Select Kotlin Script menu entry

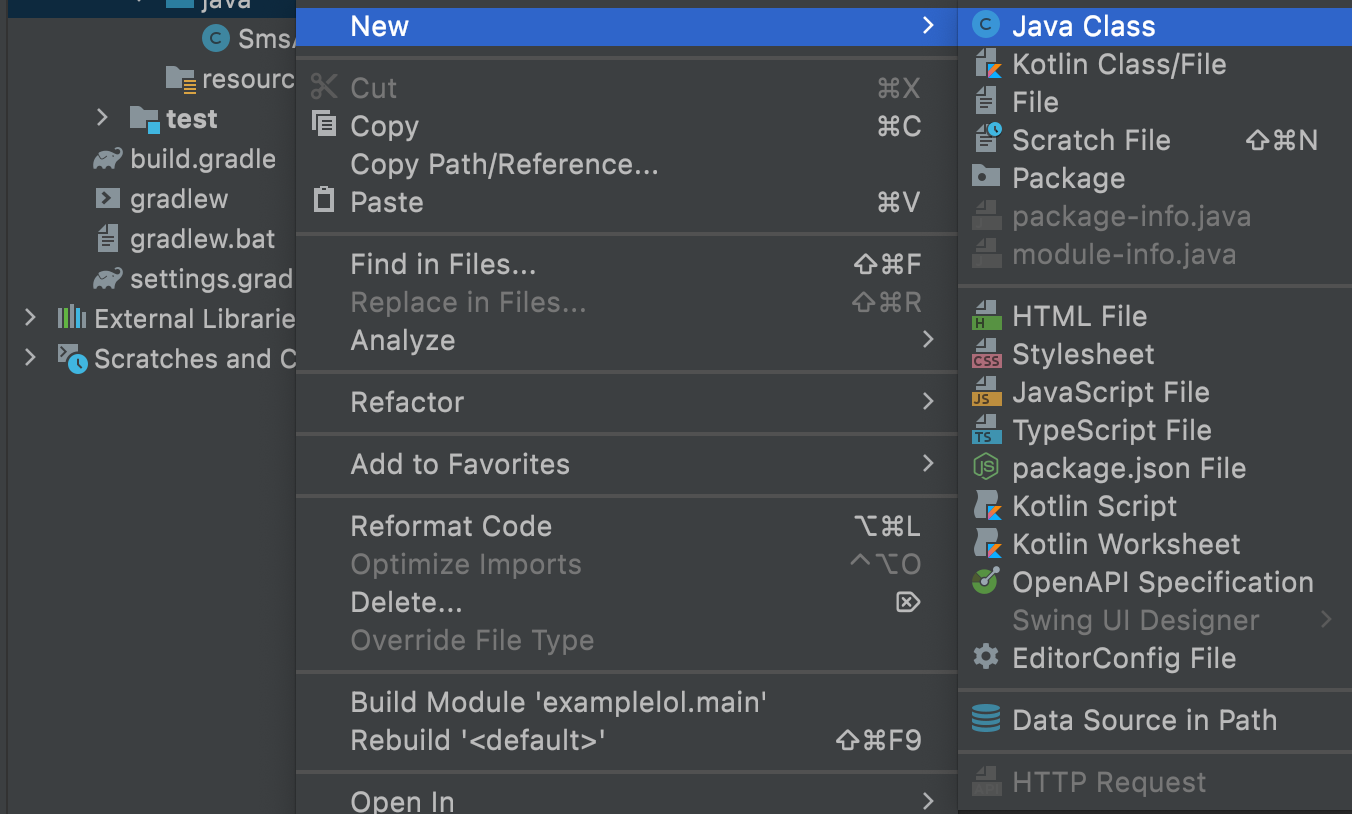point(1155,506)
